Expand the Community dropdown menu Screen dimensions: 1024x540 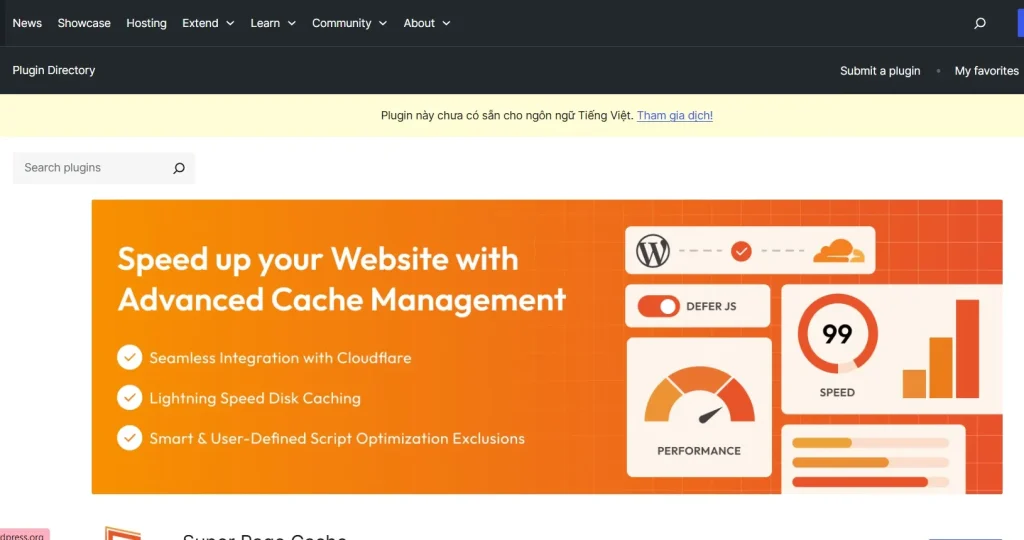[349, 23]
